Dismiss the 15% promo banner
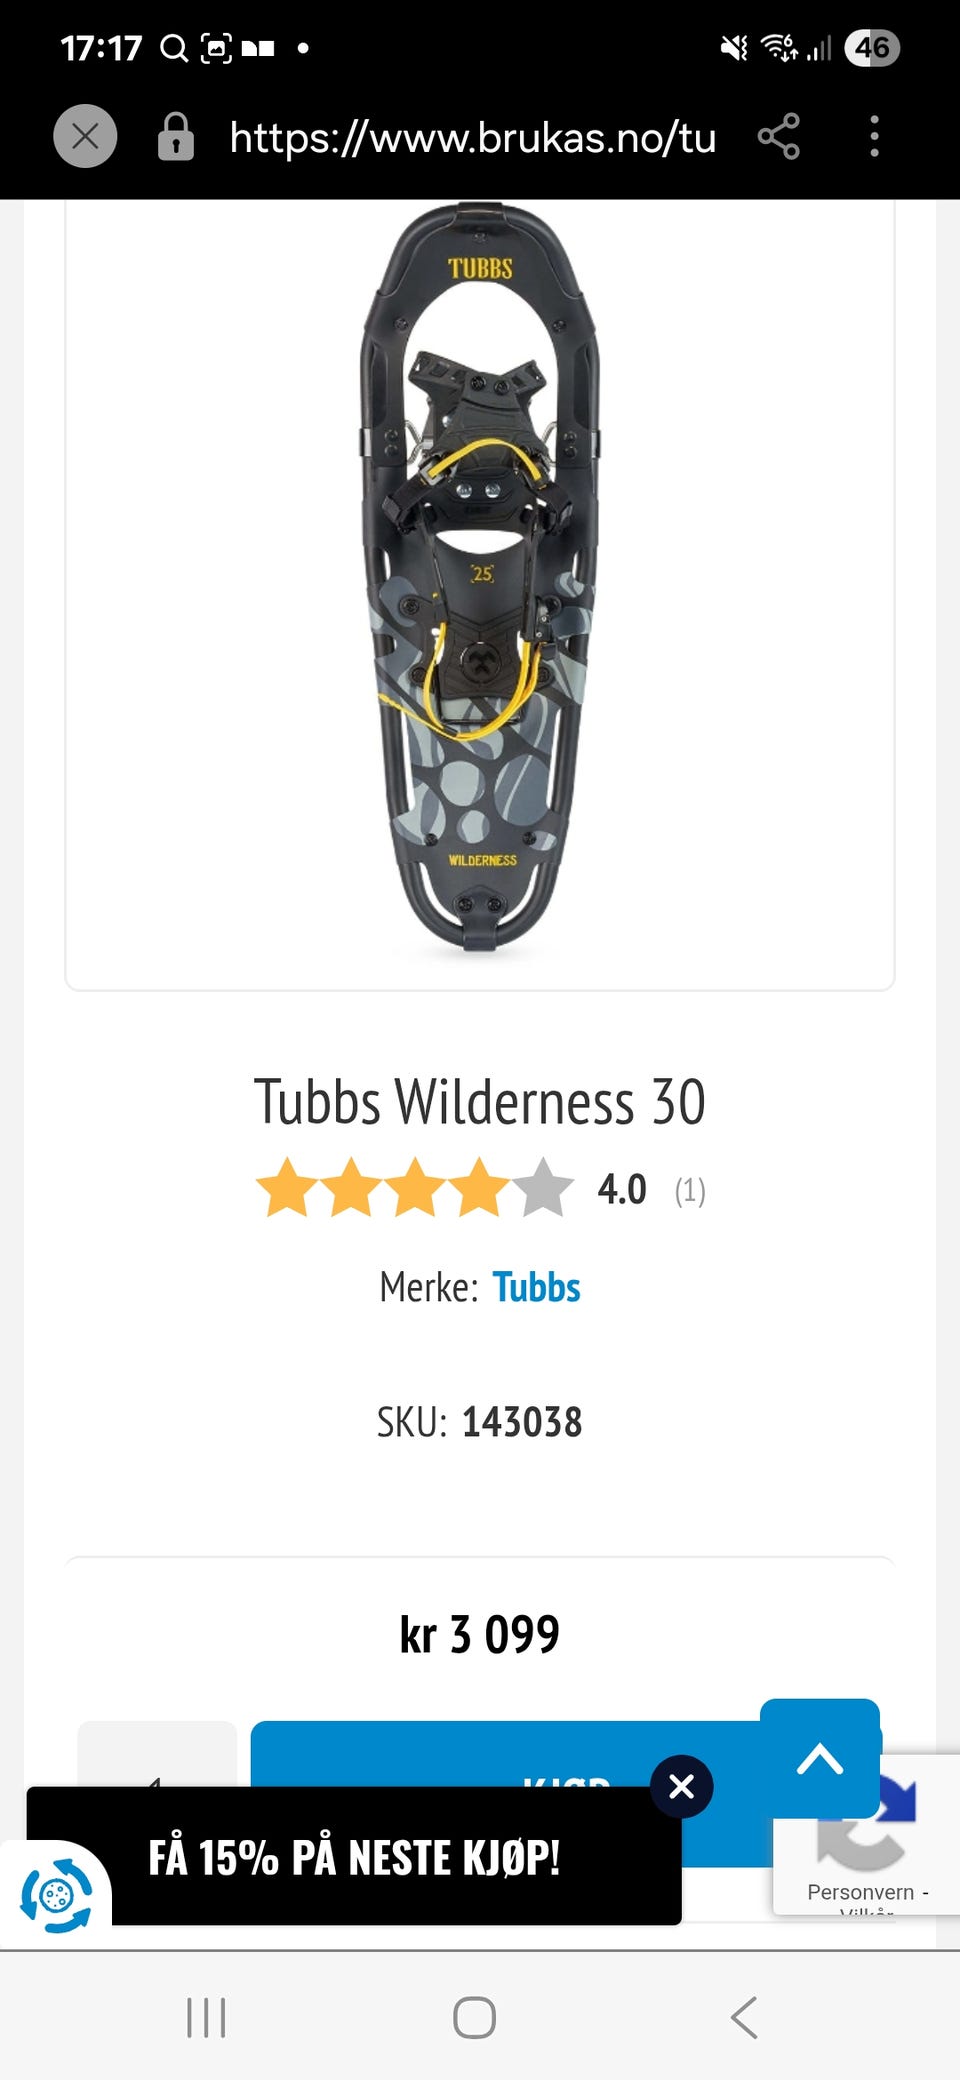960x2080 pixels. point(681,1786)
